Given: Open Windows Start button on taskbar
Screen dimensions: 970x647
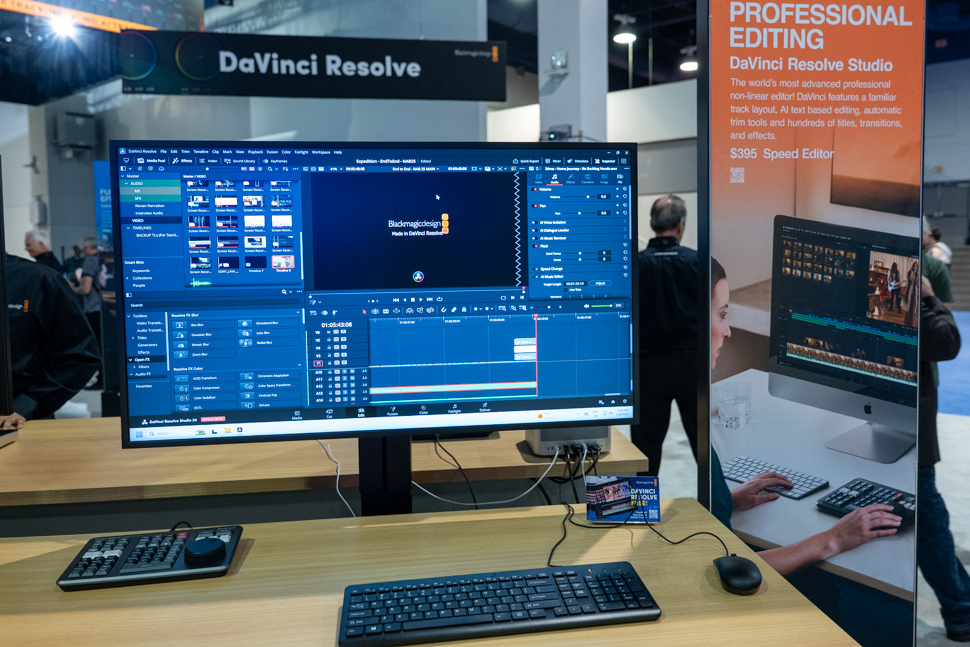Looking at the screenshot, I should [139, 435].
